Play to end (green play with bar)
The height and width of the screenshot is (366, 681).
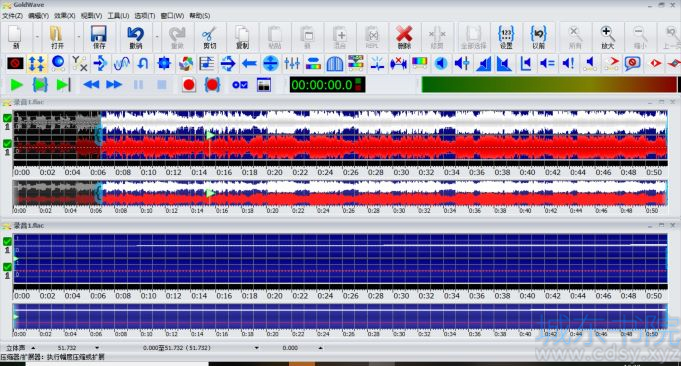pos(63,85)
